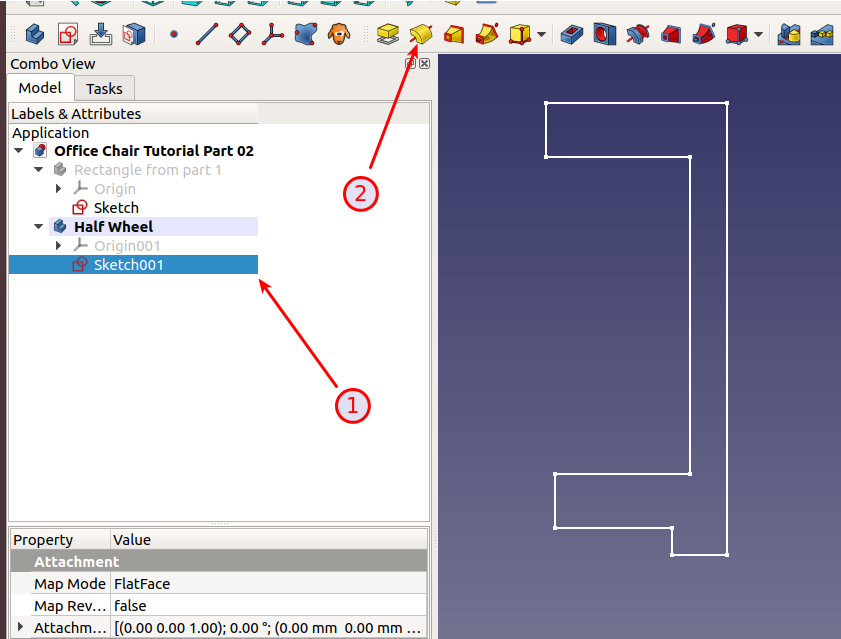This screenshot has height=639, width=841.
Task: Click the datum line icon
Action: point(207,35)
